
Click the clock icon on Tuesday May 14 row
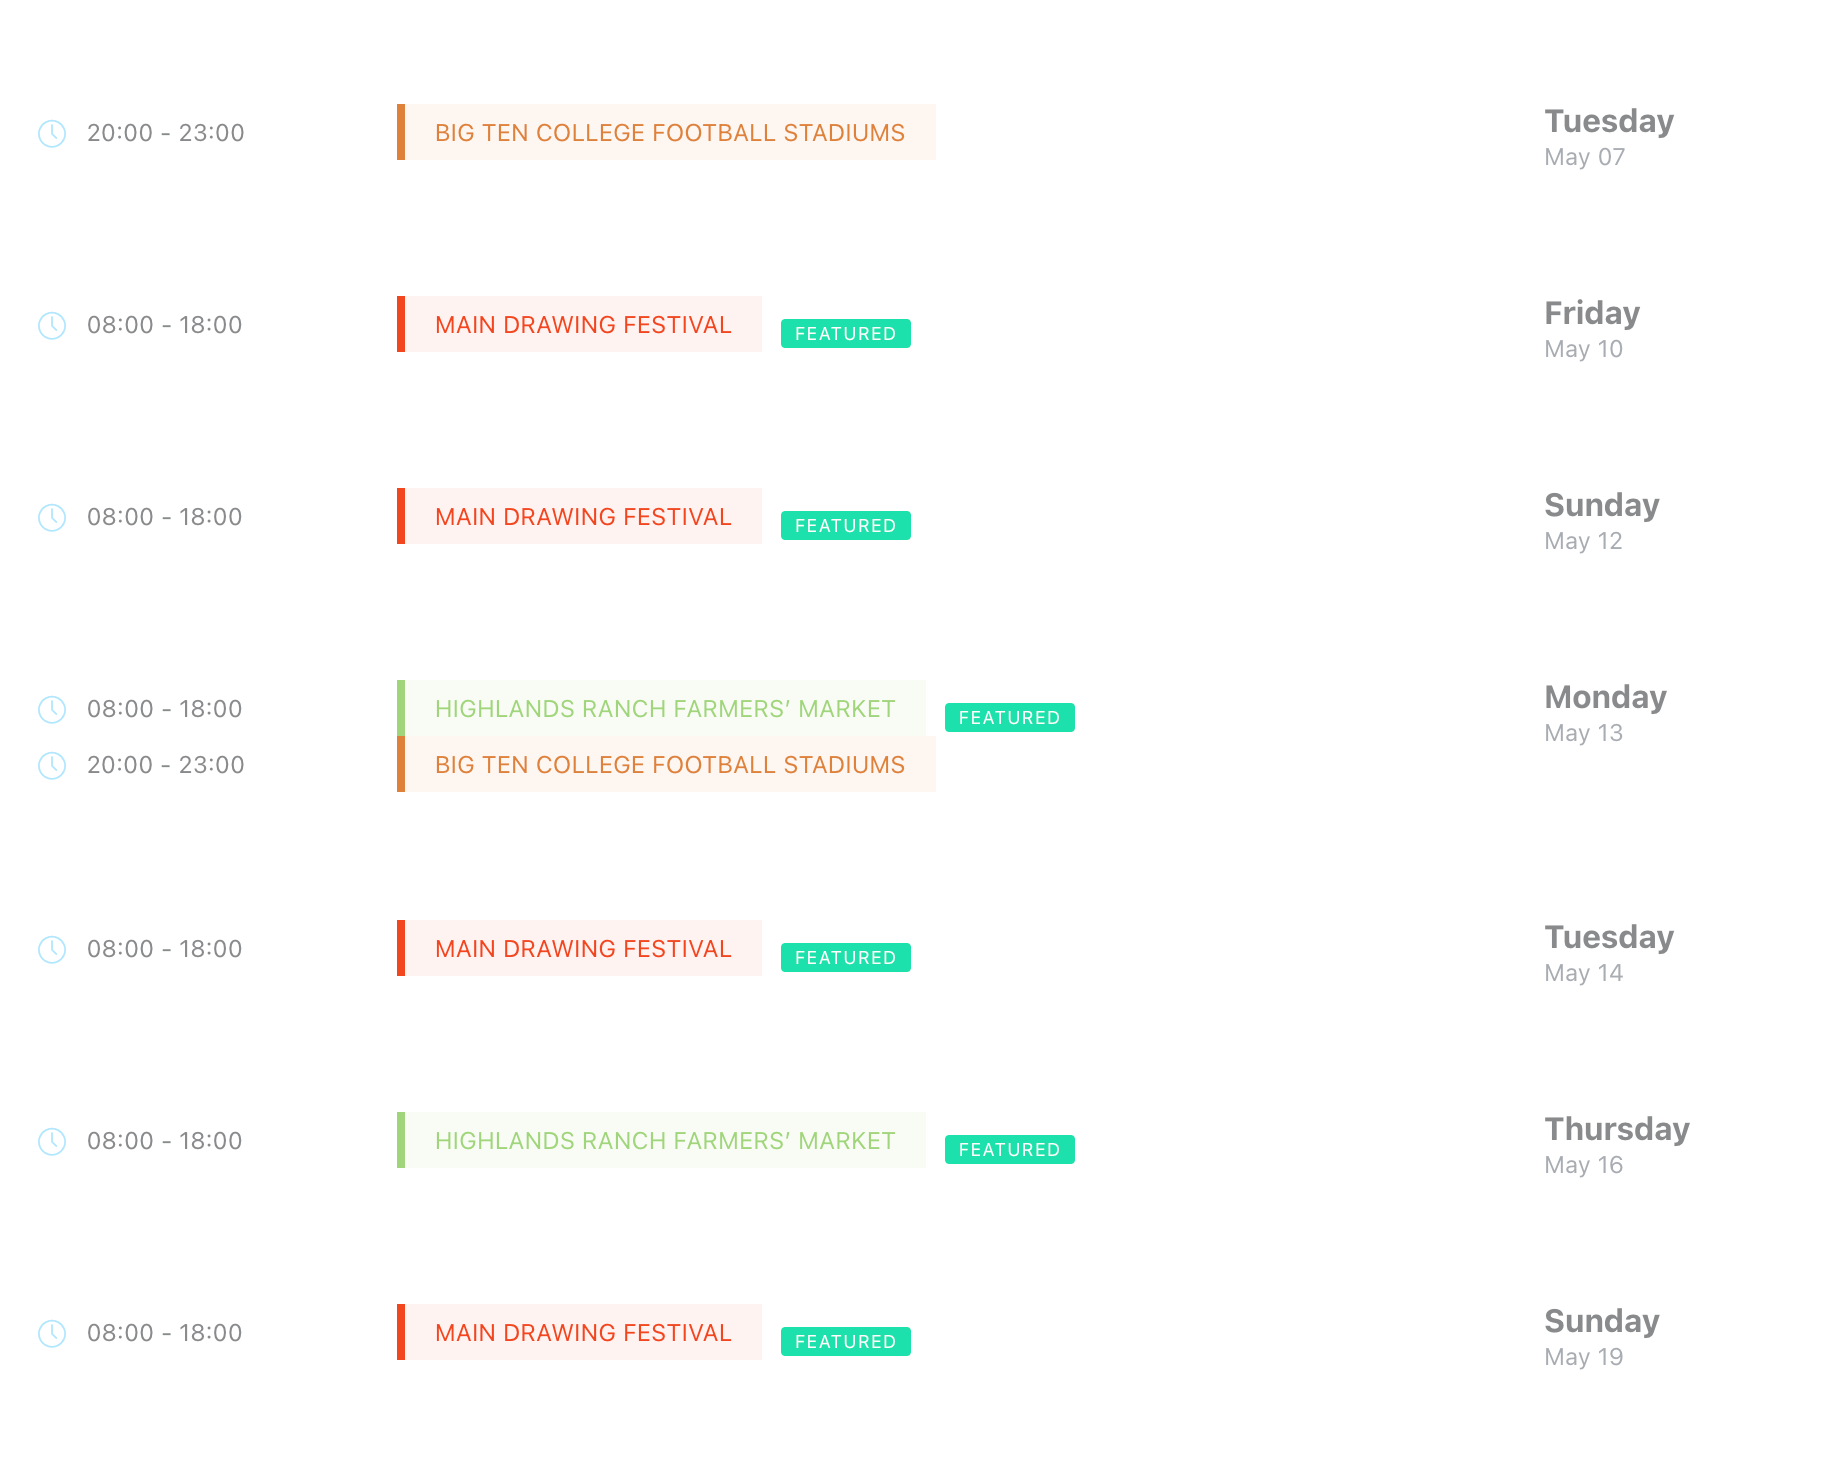click(52, 949)
